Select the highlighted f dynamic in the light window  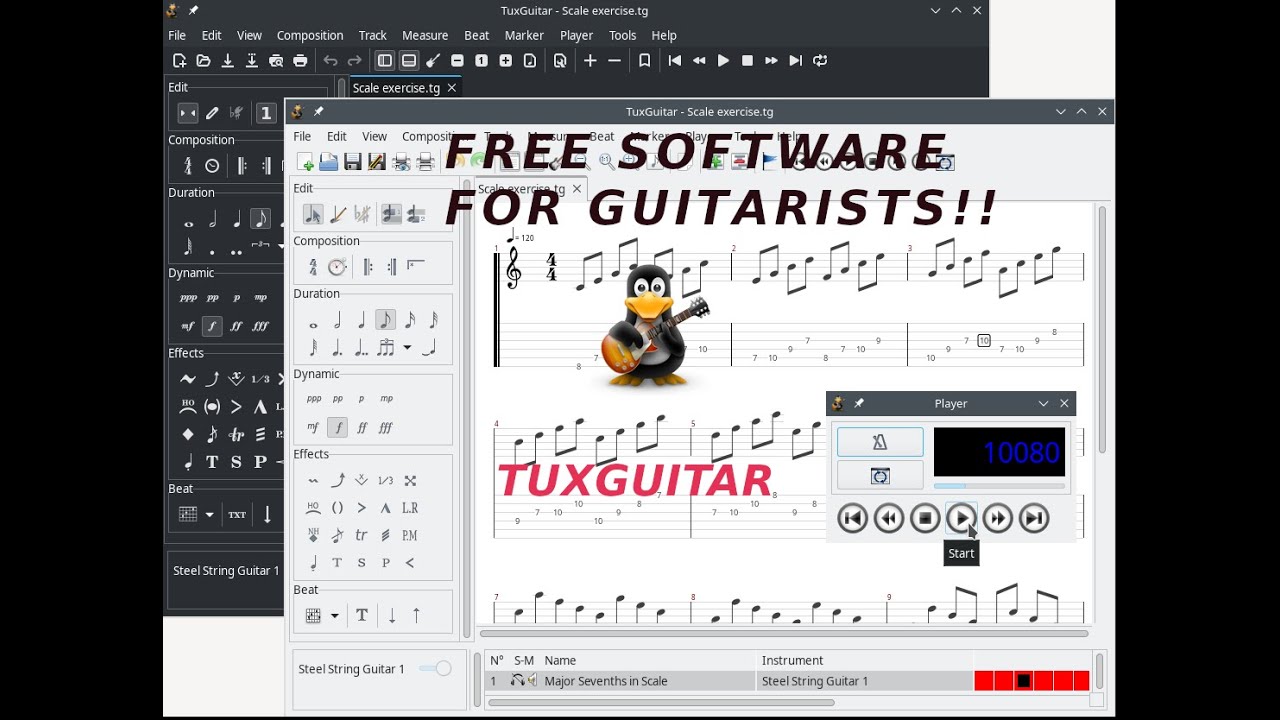pyautogui.click(x=338, y=427)
